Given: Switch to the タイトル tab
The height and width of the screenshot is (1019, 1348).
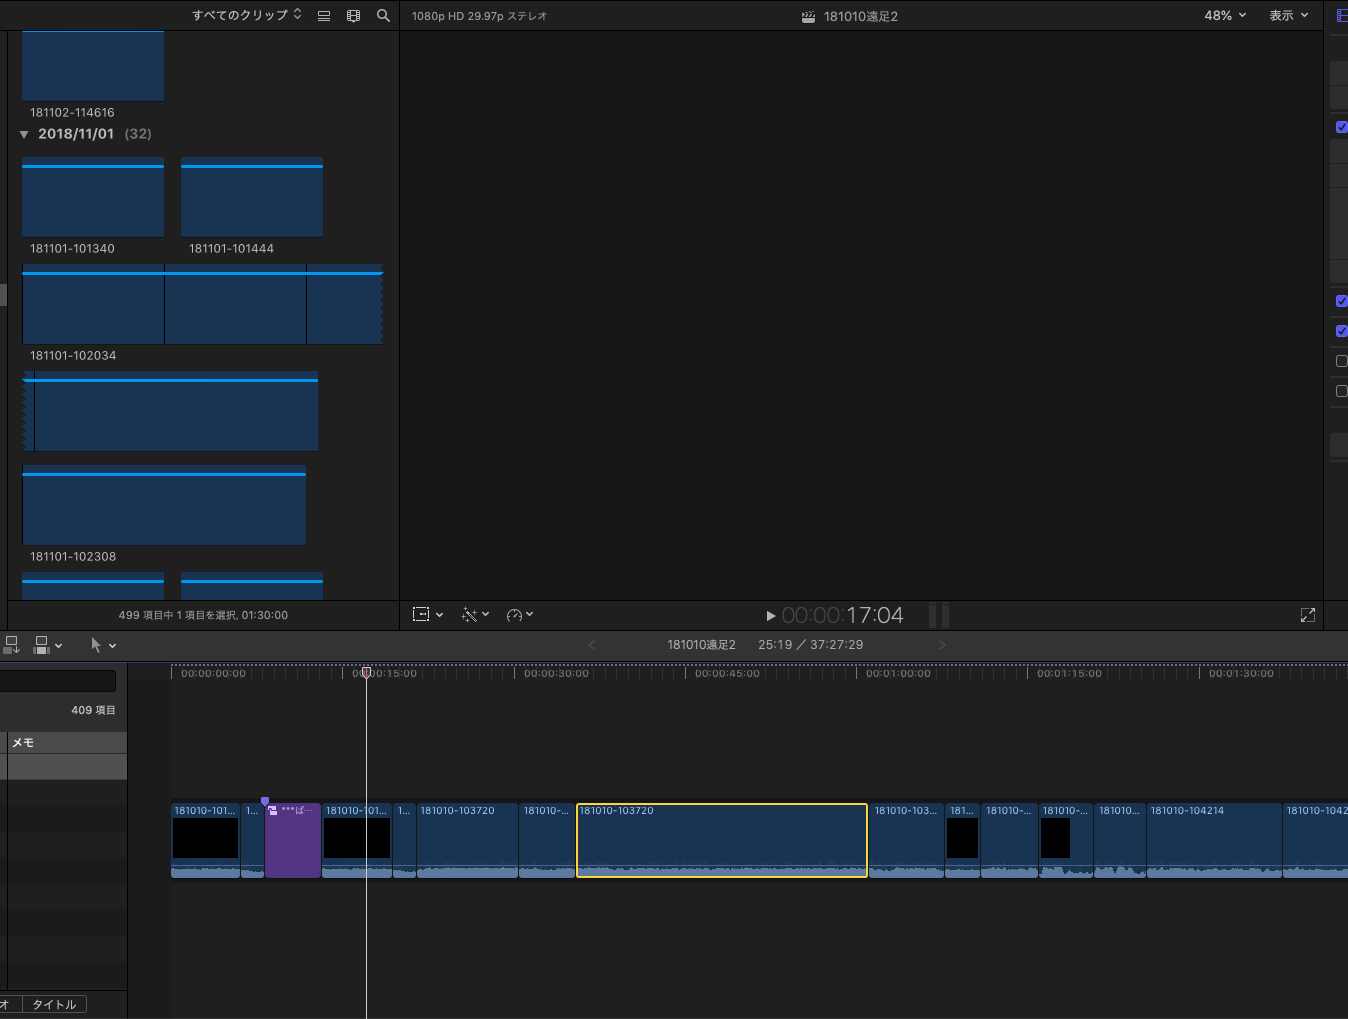Looking at the screenshot, I should coord(54,1004).
